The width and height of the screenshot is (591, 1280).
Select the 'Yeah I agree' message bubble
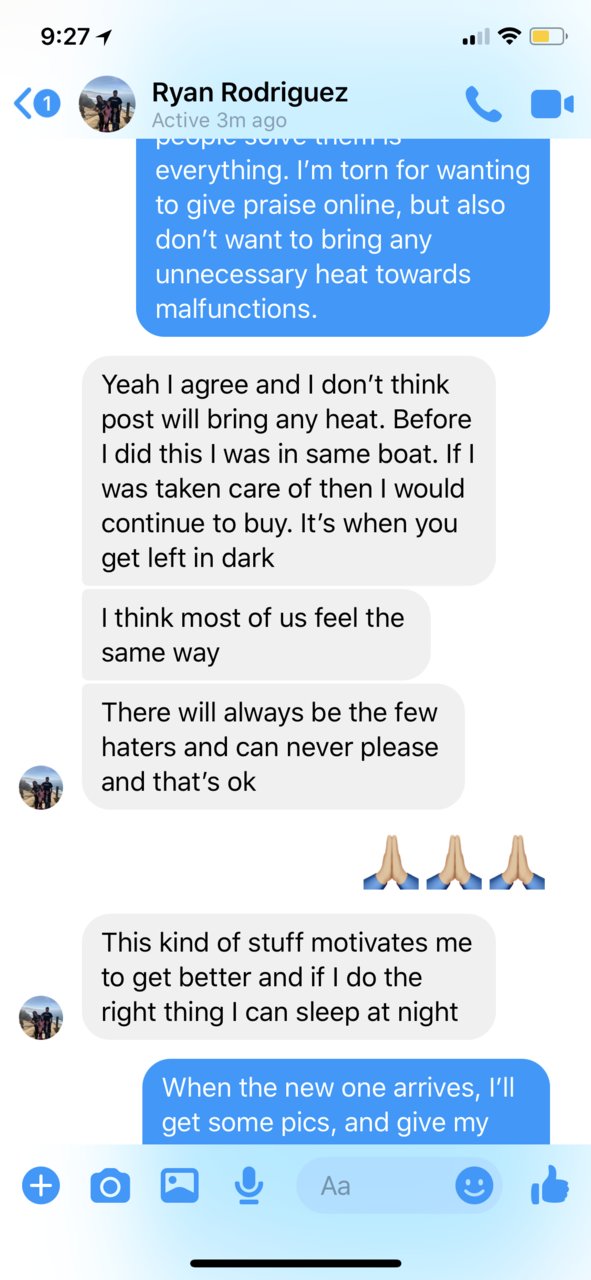(288, 471)
